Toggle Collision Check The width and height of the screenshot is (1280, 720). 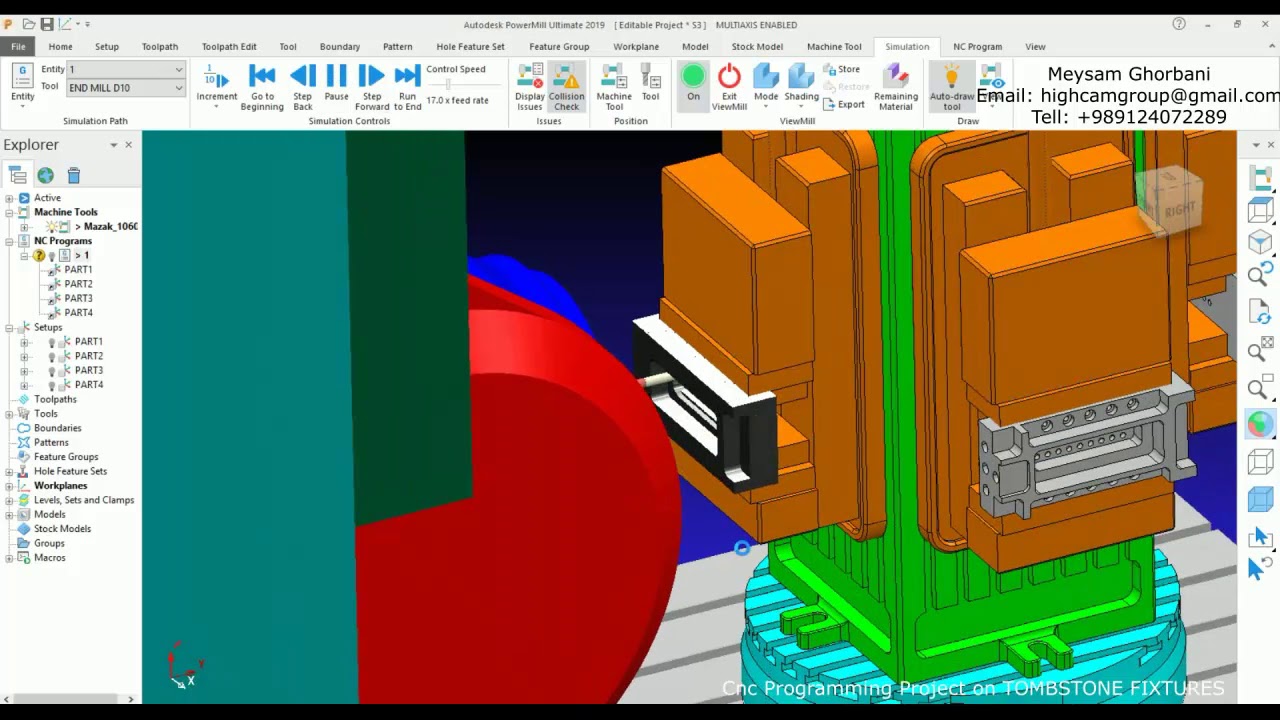566,88
